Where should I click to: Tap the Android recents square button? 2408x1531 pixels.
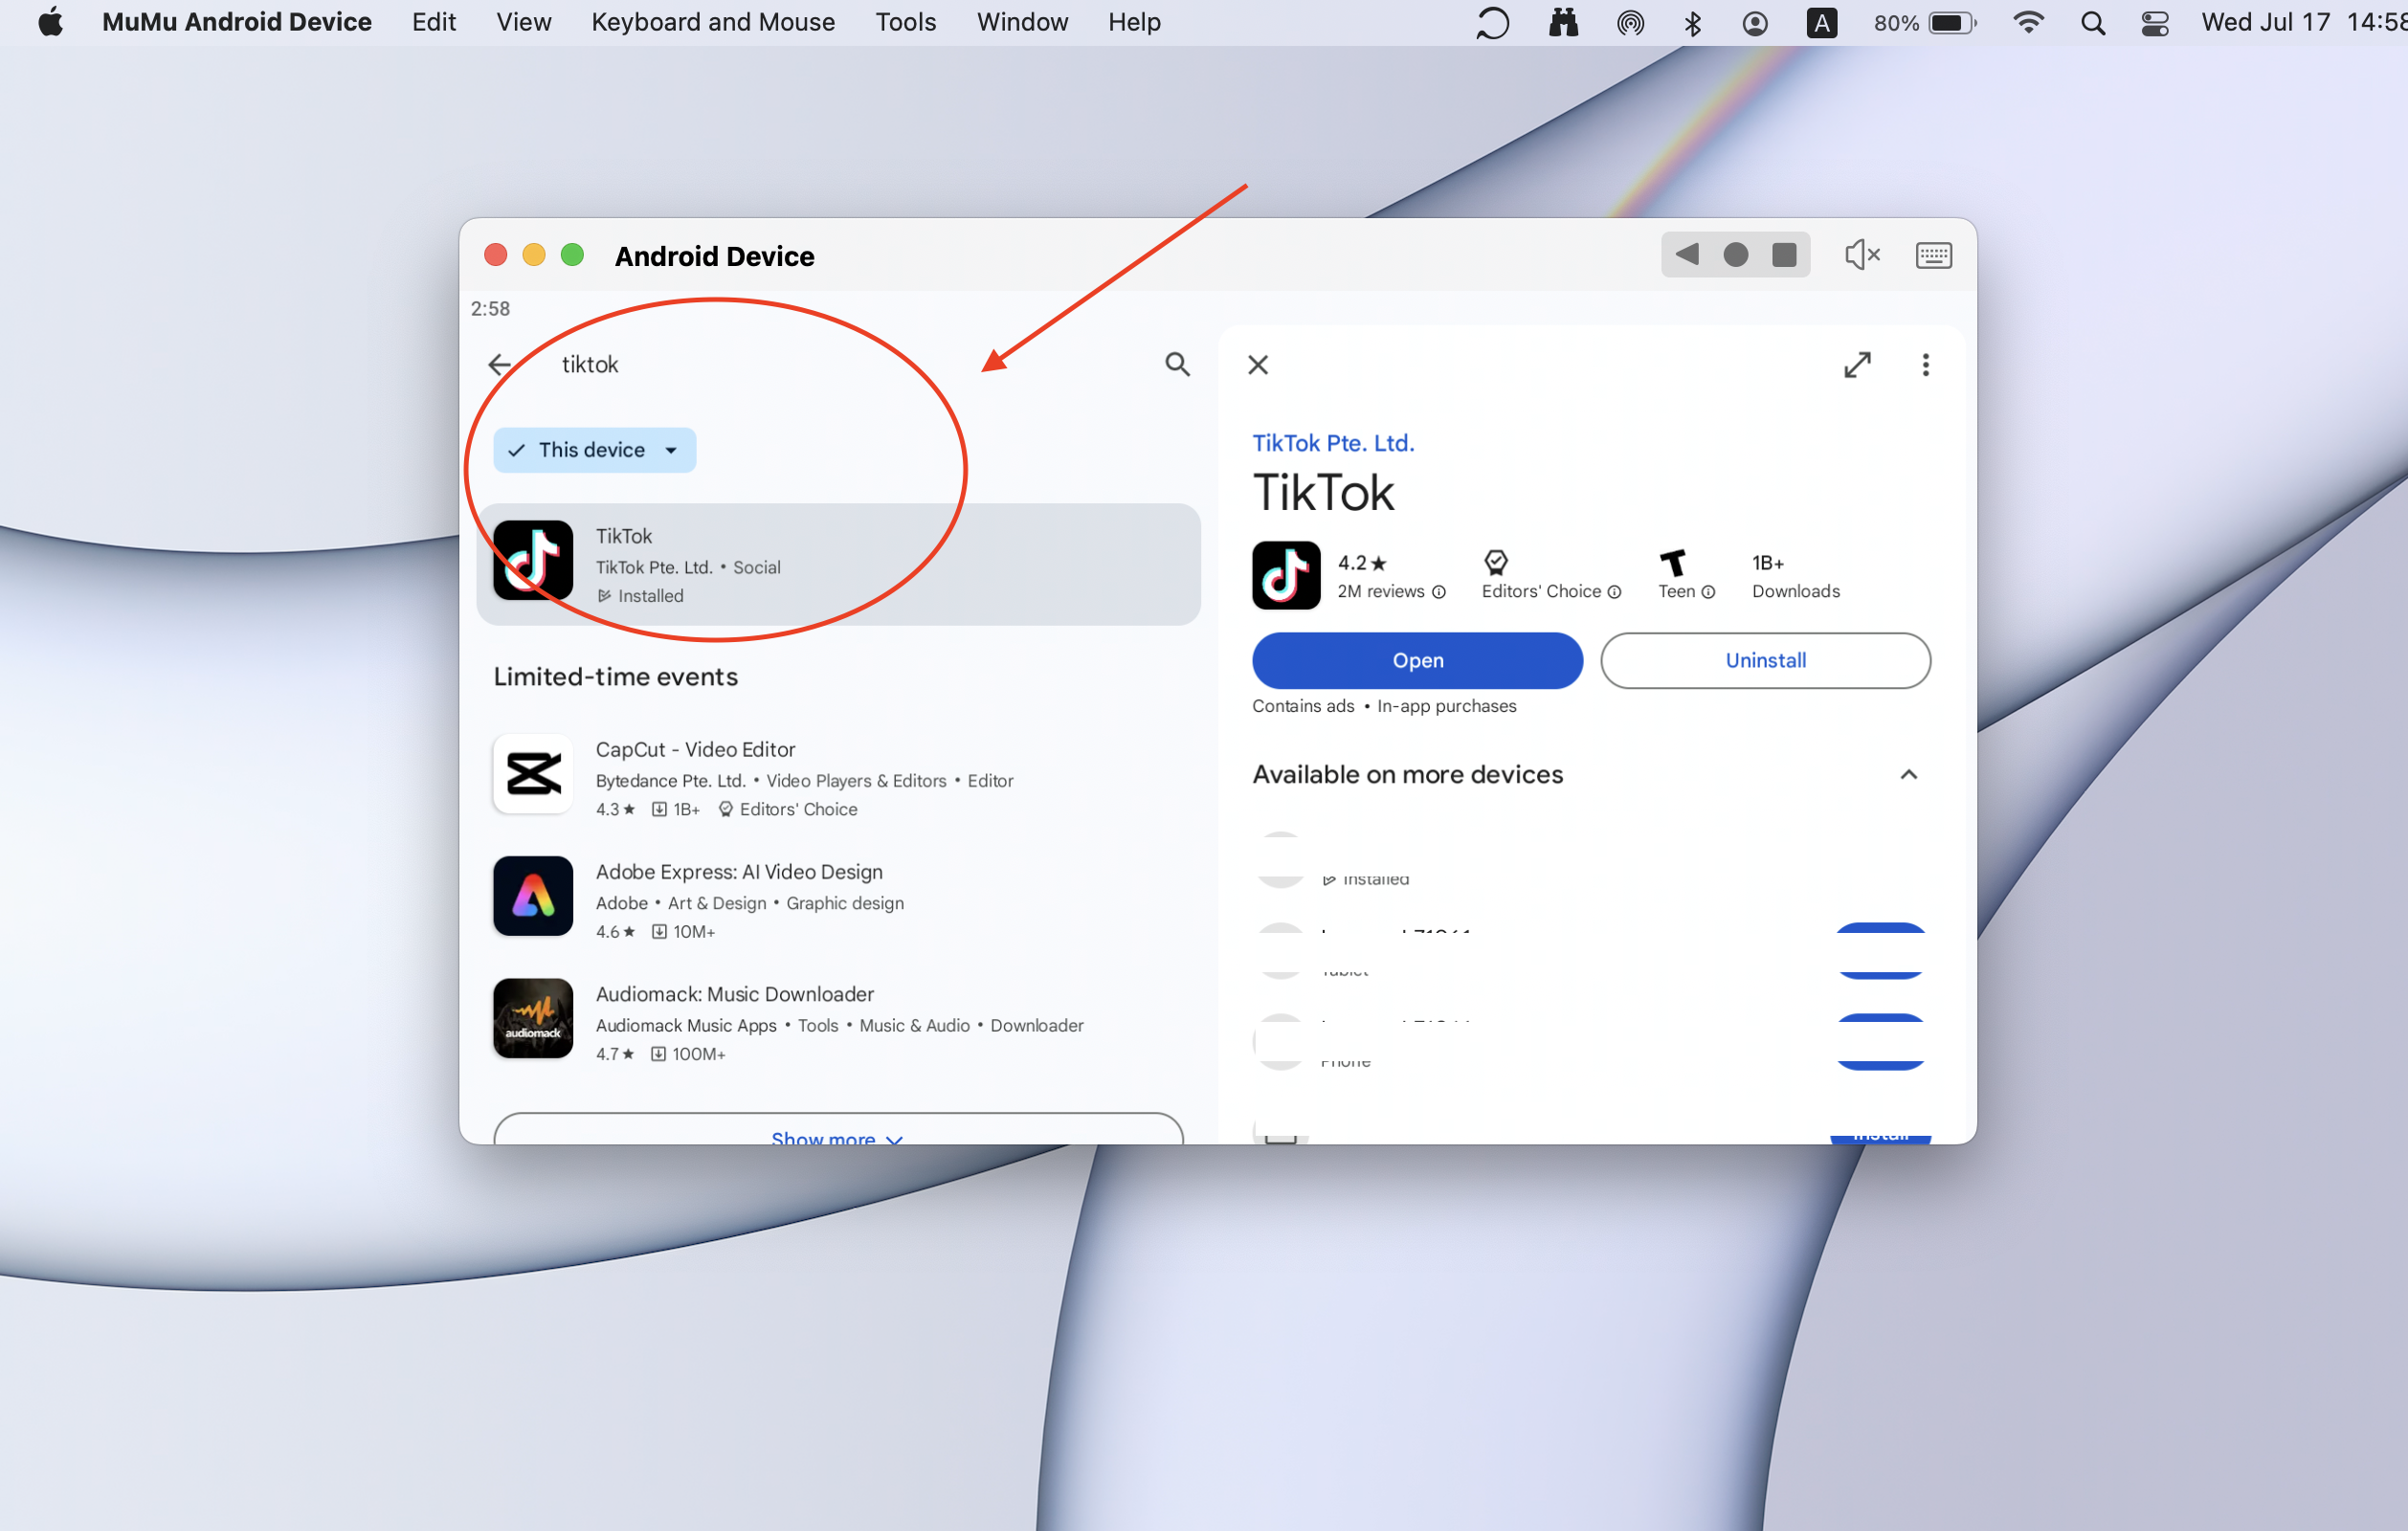1784,255
